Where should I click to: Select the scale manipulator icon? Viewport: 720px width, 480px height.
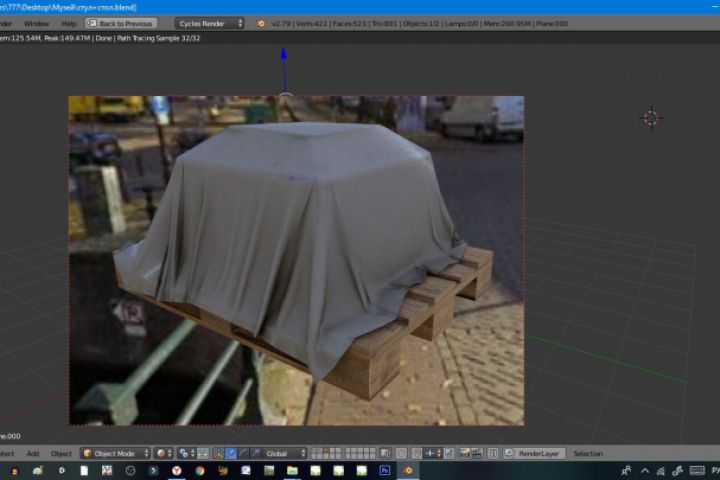tap(256, 453)
